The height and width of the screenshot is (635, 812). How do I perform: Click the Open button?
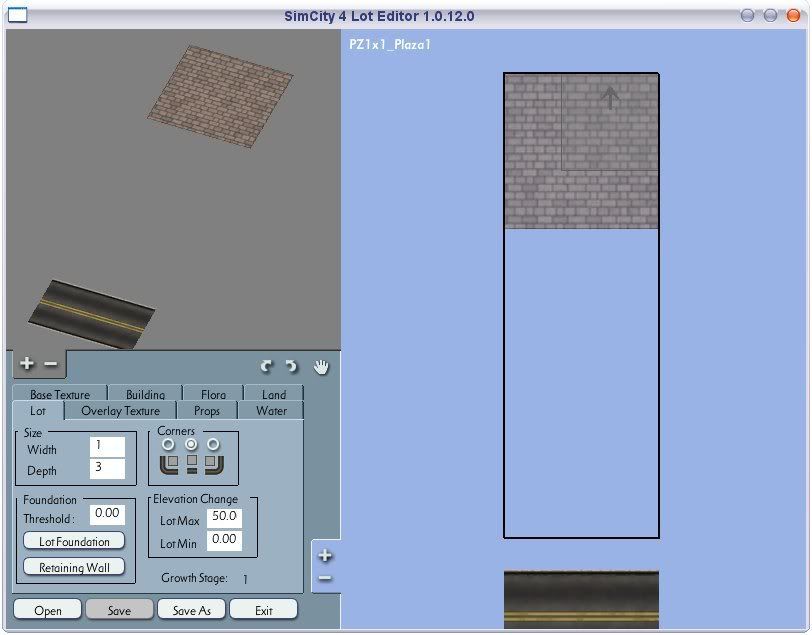pyautogui.click(x=48, y=610)
